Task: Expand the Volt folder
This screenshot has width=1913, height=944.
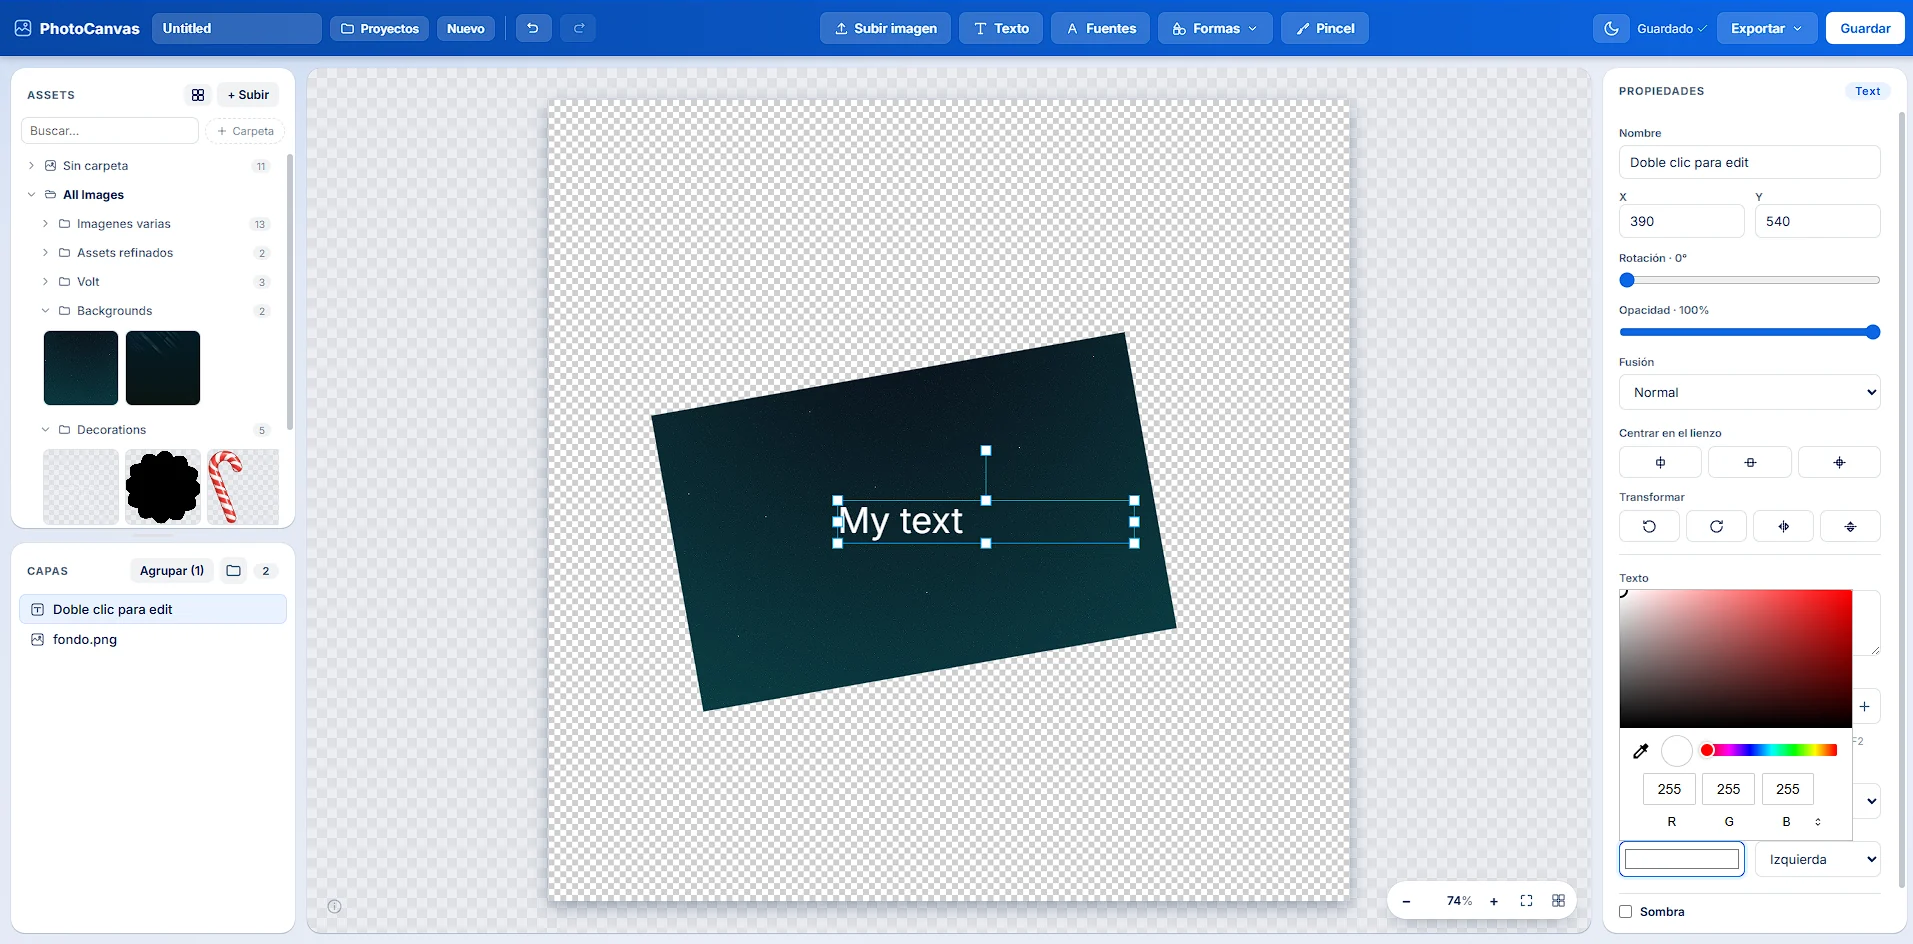Action: coord(45,282)
